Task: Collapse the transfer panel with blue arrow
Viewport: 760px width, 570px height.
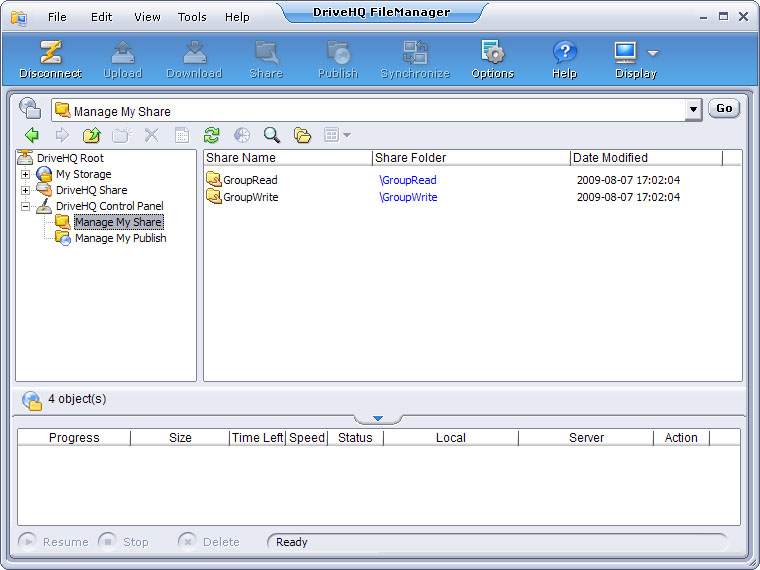Action: click(x=378, y=418)
